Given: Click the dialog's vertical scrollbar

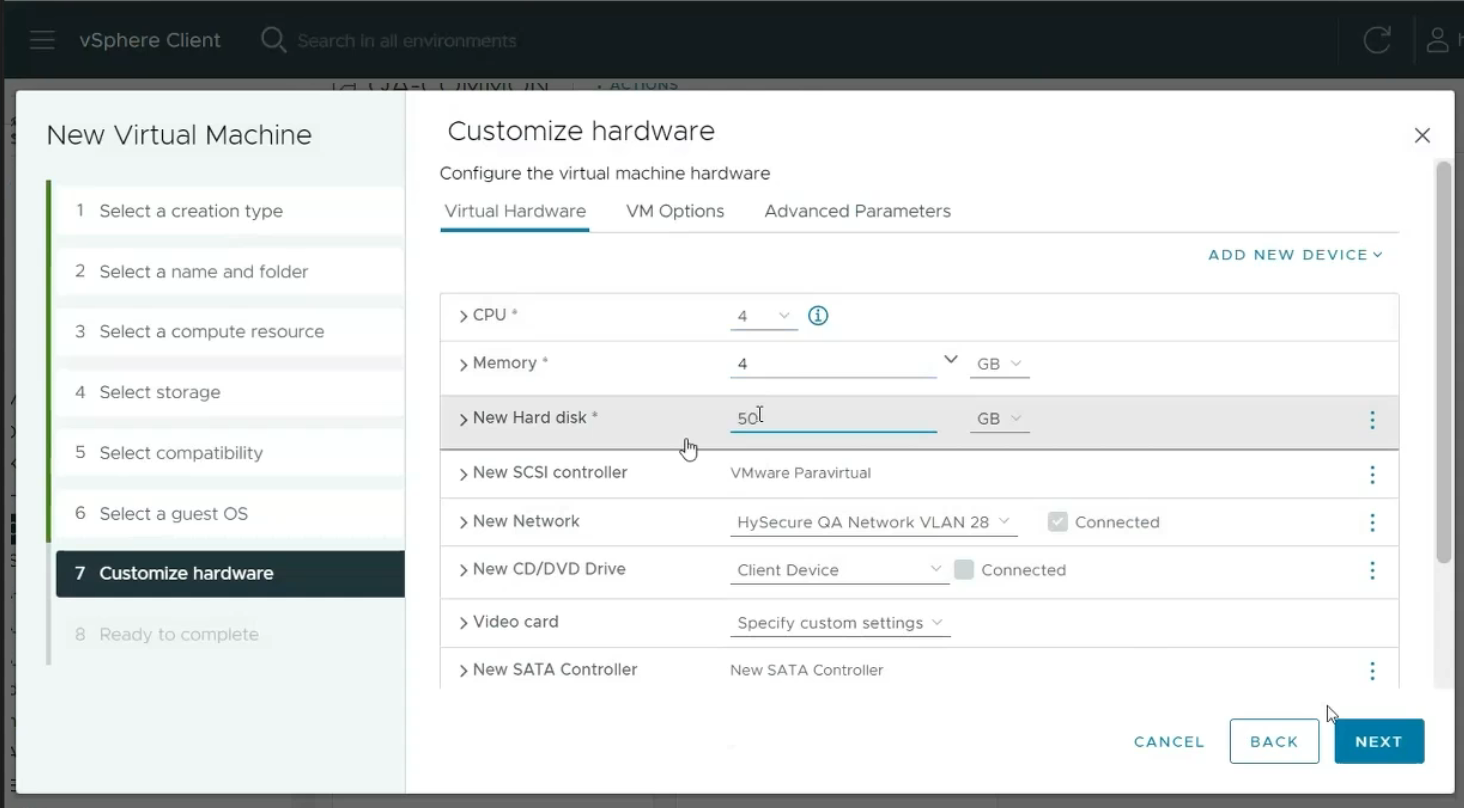Looking at the screenshot, I should click(x=1443, y=360).
